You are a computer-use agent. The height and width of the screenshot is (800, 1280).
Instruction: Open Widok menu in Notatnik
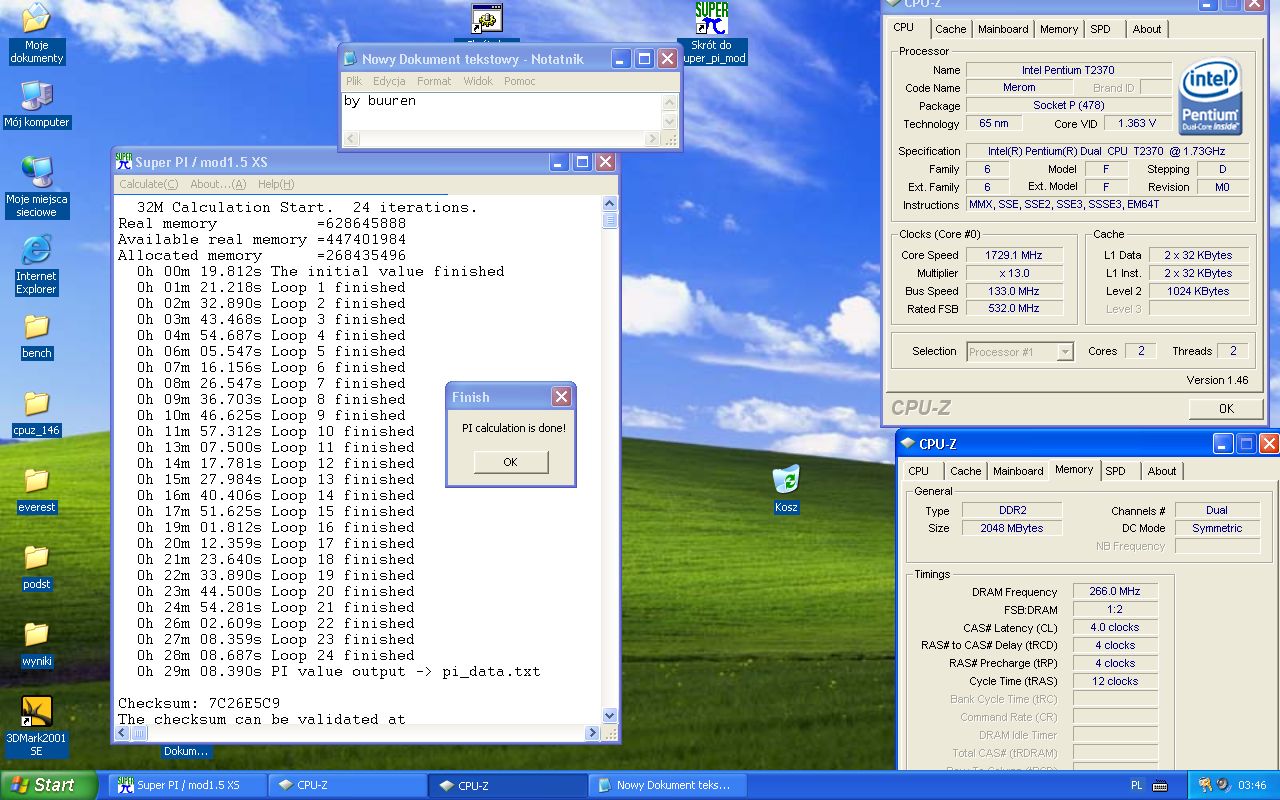pos(478,81)
